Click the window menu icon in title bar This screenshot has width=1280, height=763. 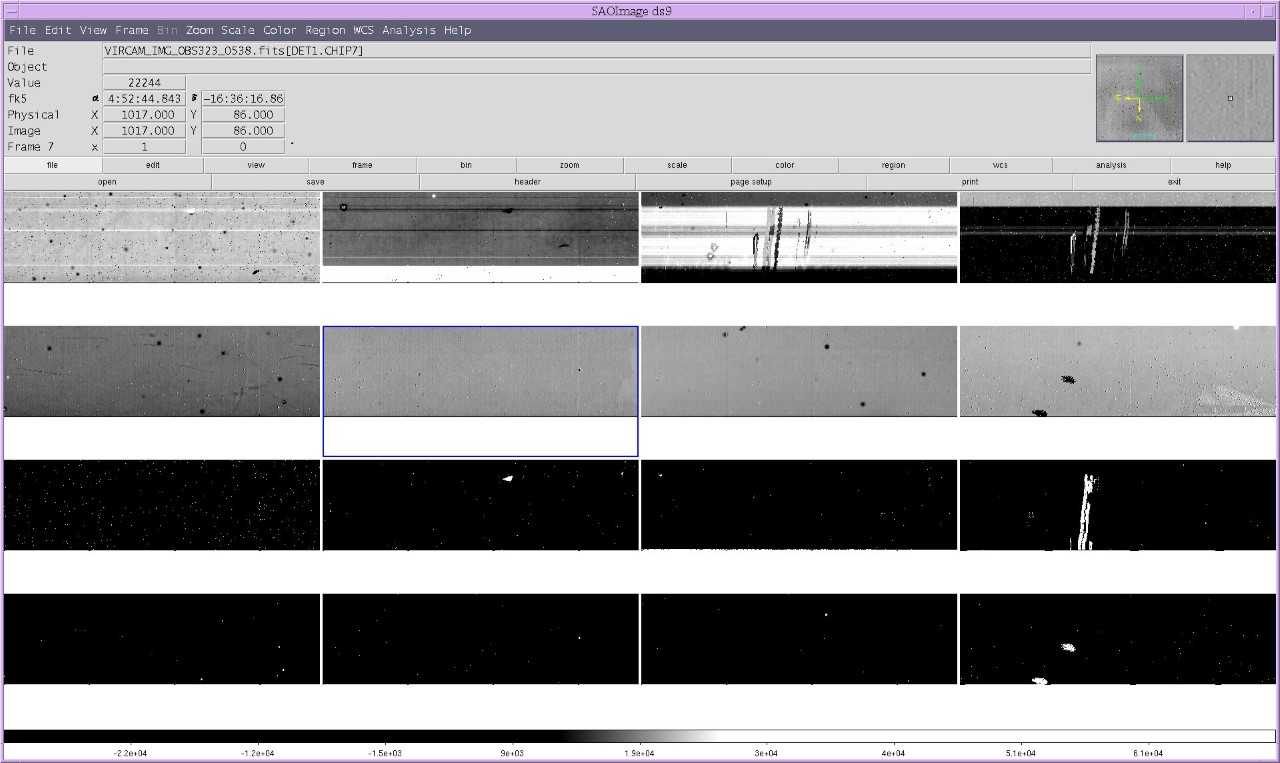click(x=10, y=10)
